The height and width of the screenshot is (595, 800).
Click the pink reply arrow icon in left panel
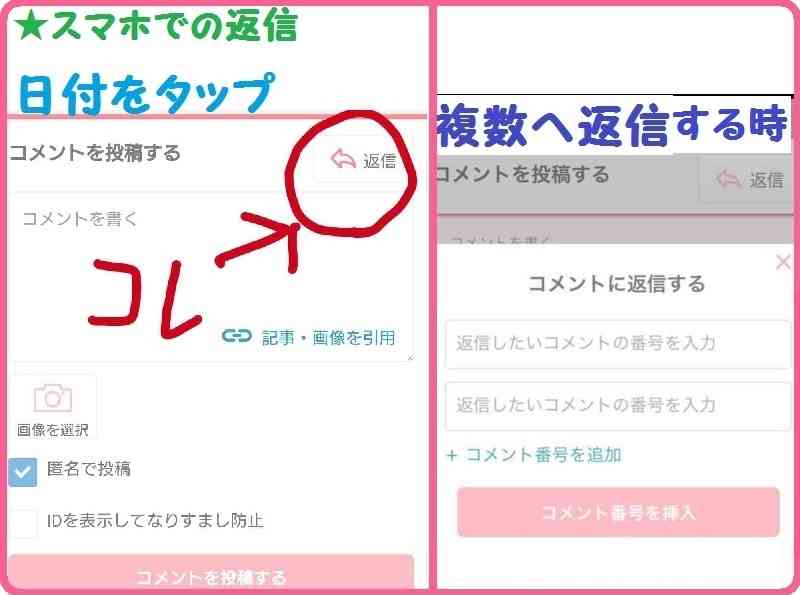343,159
